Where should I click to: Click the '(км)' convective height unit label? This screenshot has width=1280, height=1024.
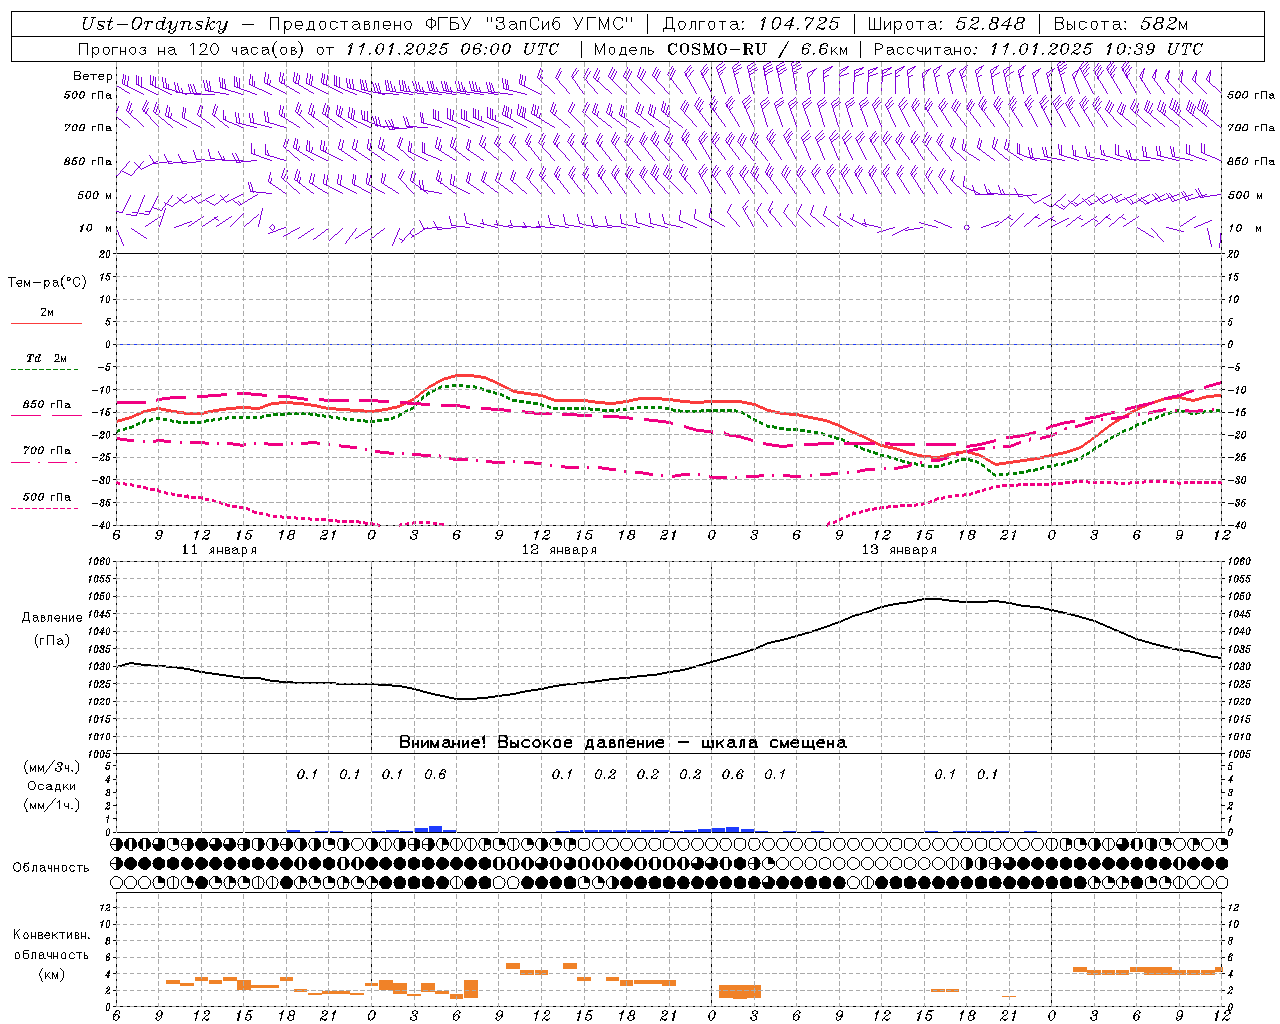[52, 974]
